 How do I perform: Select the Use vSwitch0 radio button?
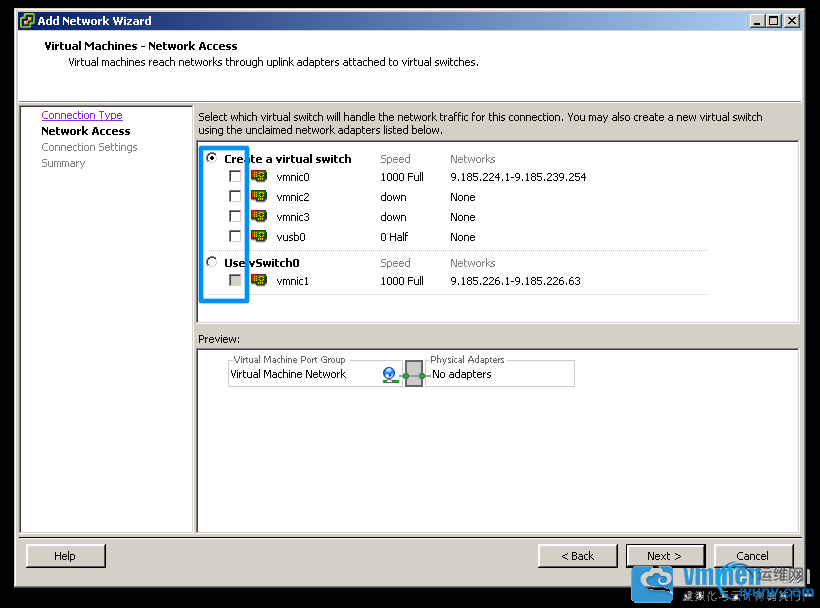[212, 262]
